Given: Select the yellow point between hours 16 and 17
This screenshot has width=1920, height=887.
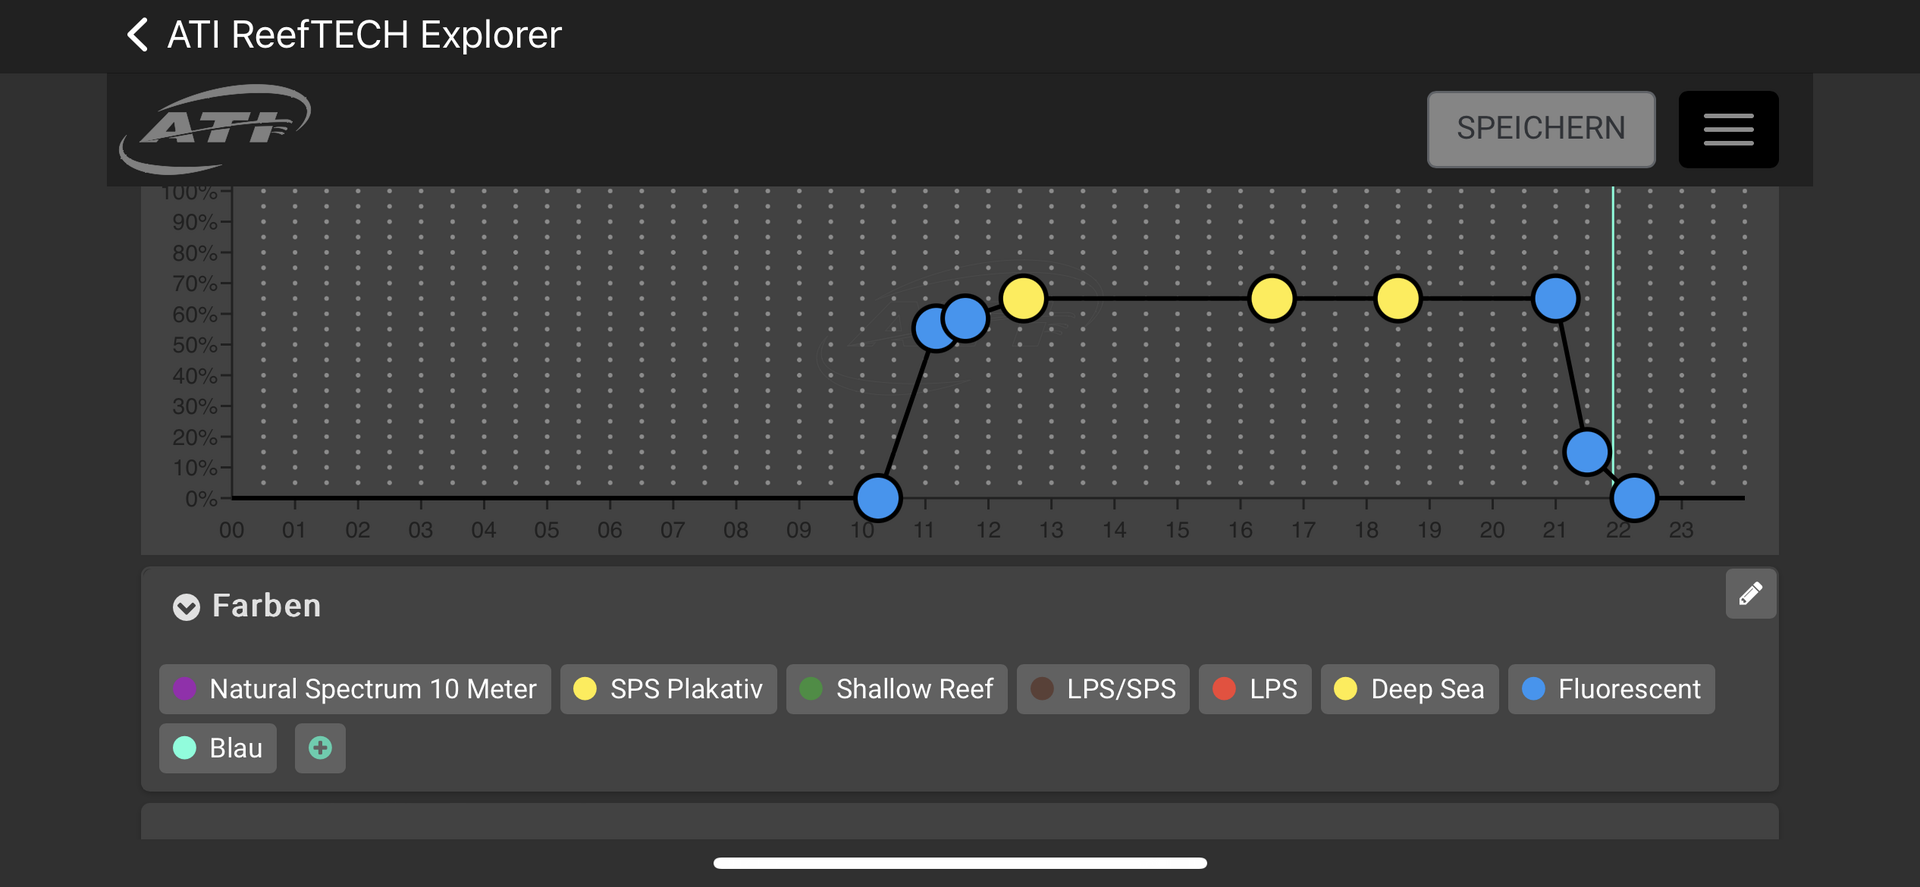Looking at the screenshot, I should pyautogui.click(x=1271, y=298).
